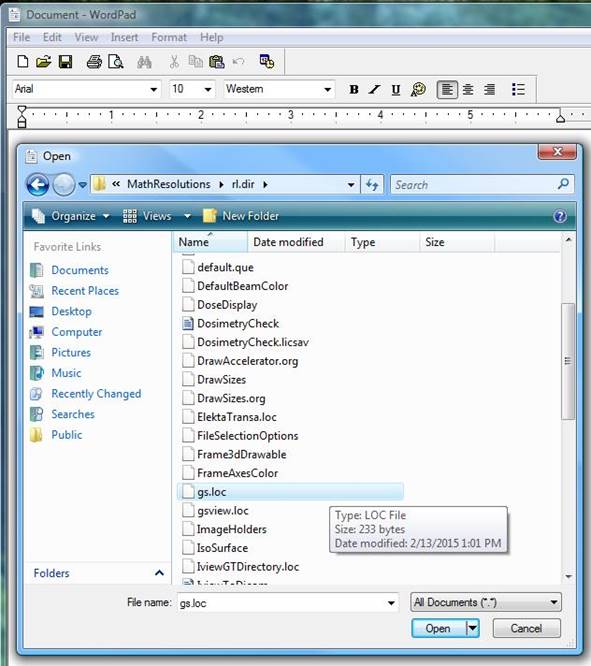Screen dimensions: 591x666
Task: Open the Arial font name dropdown
Action: coord(153,90)
